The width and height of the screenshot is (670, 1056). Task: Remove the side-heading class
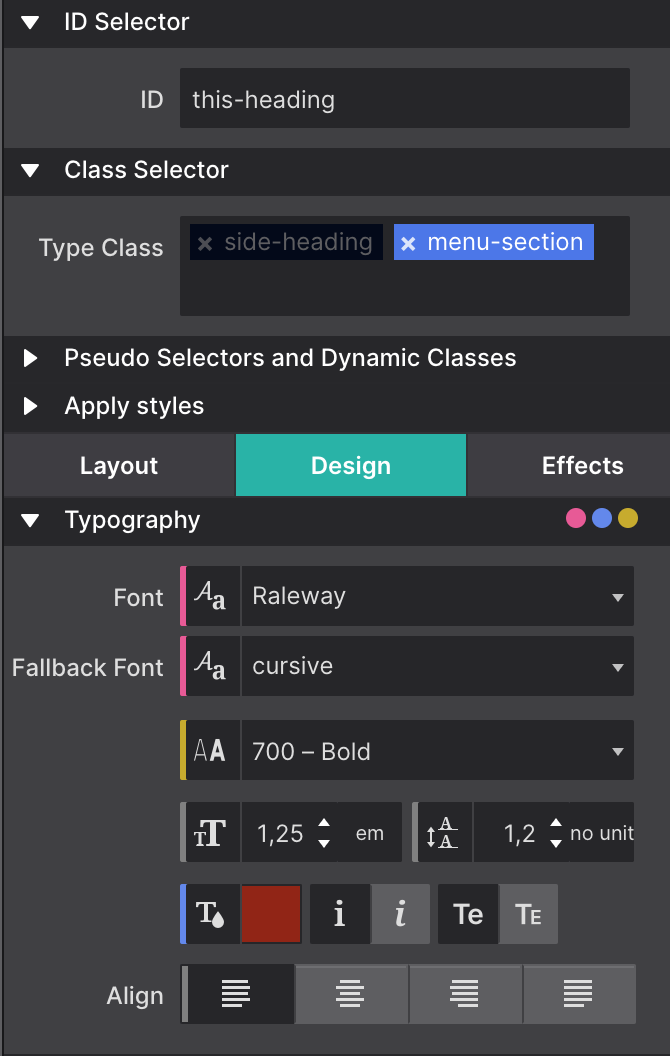click(x=204, y=242)
